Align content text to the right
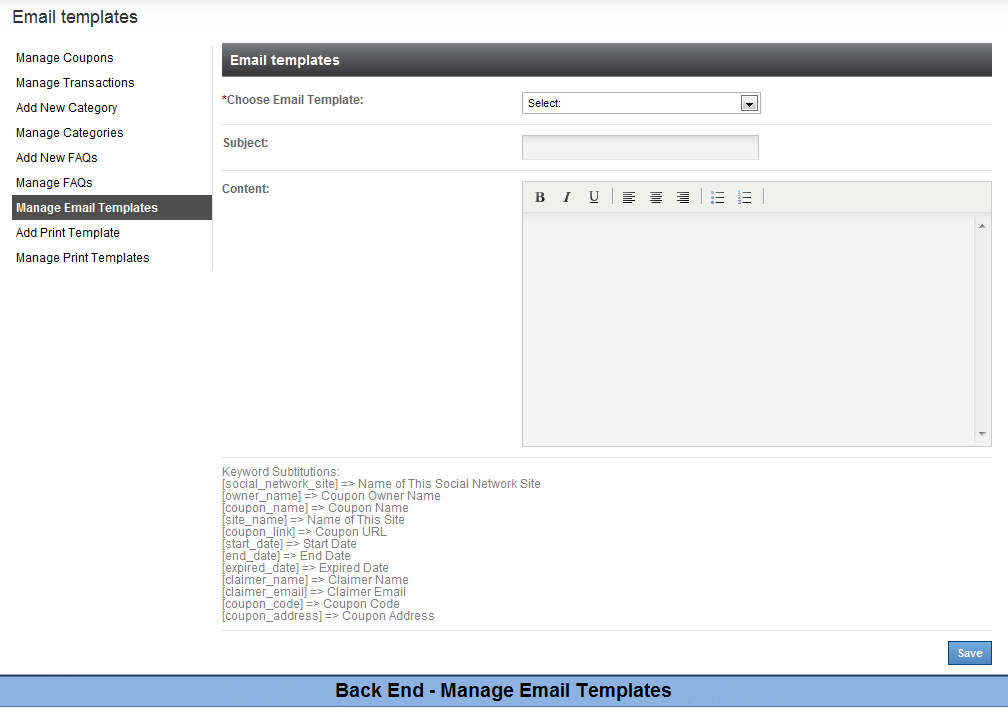This screenshot has height=713, width=1008. [683, 197]
